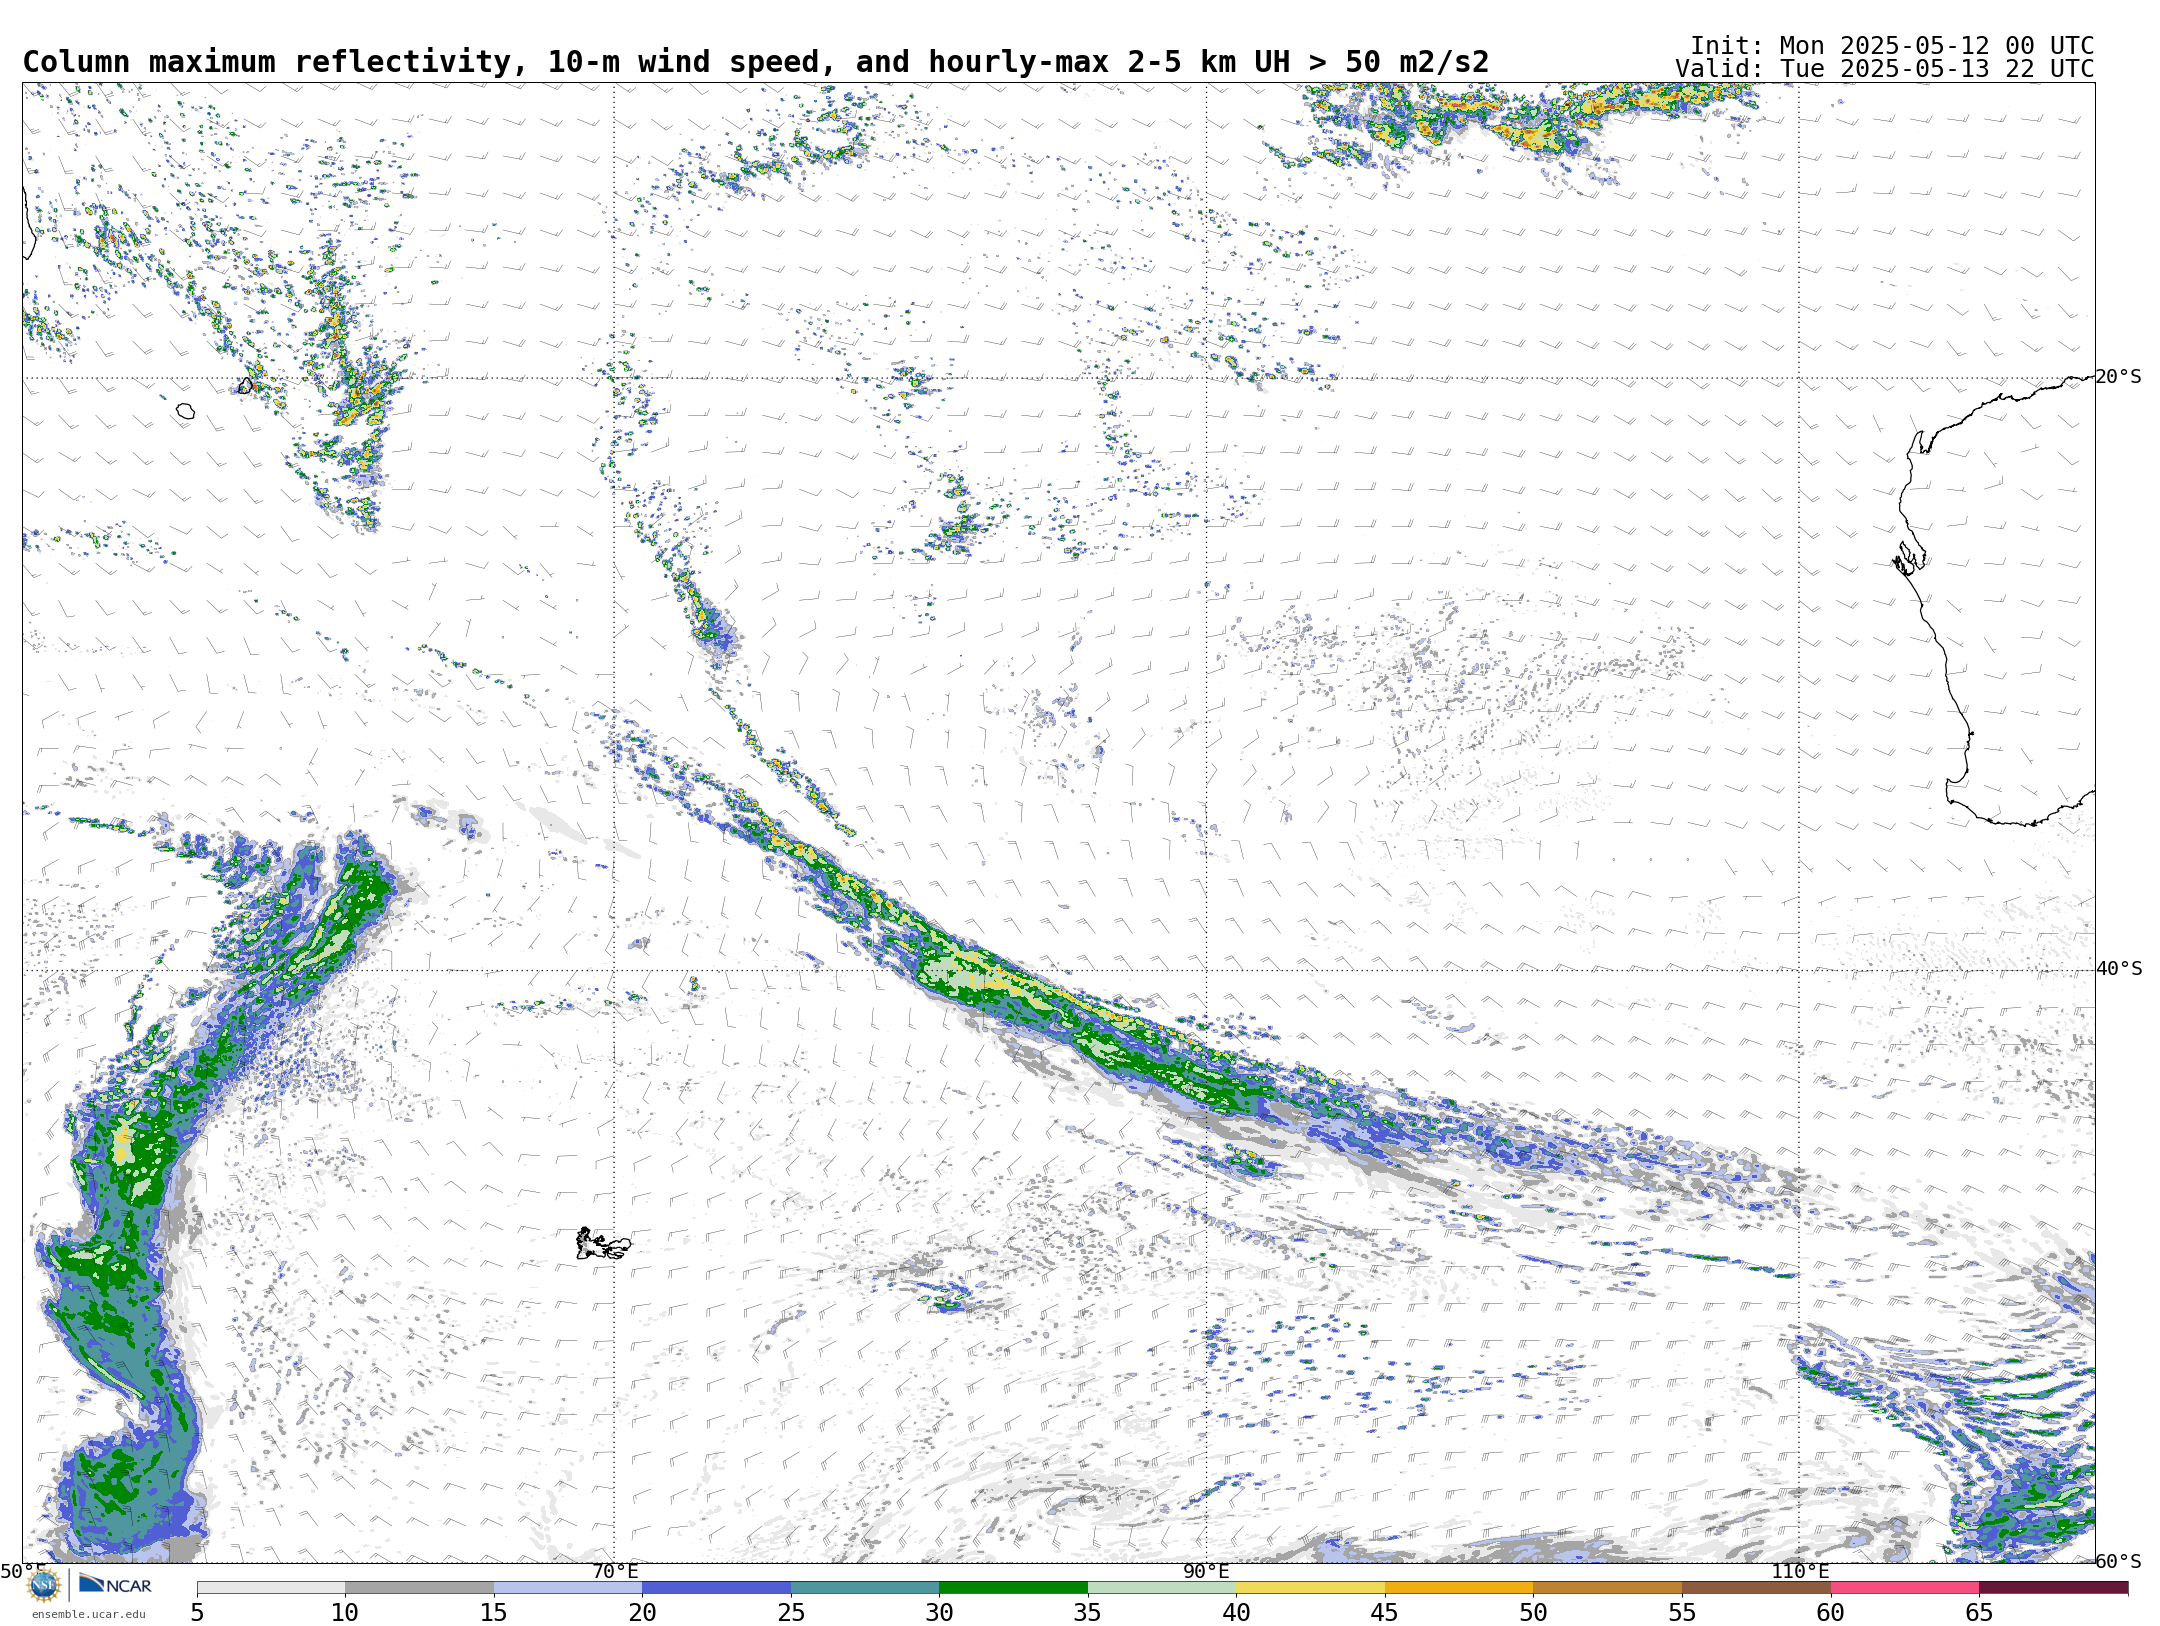Pick the pale green 35-40 dBZ swatch

1162,1588
